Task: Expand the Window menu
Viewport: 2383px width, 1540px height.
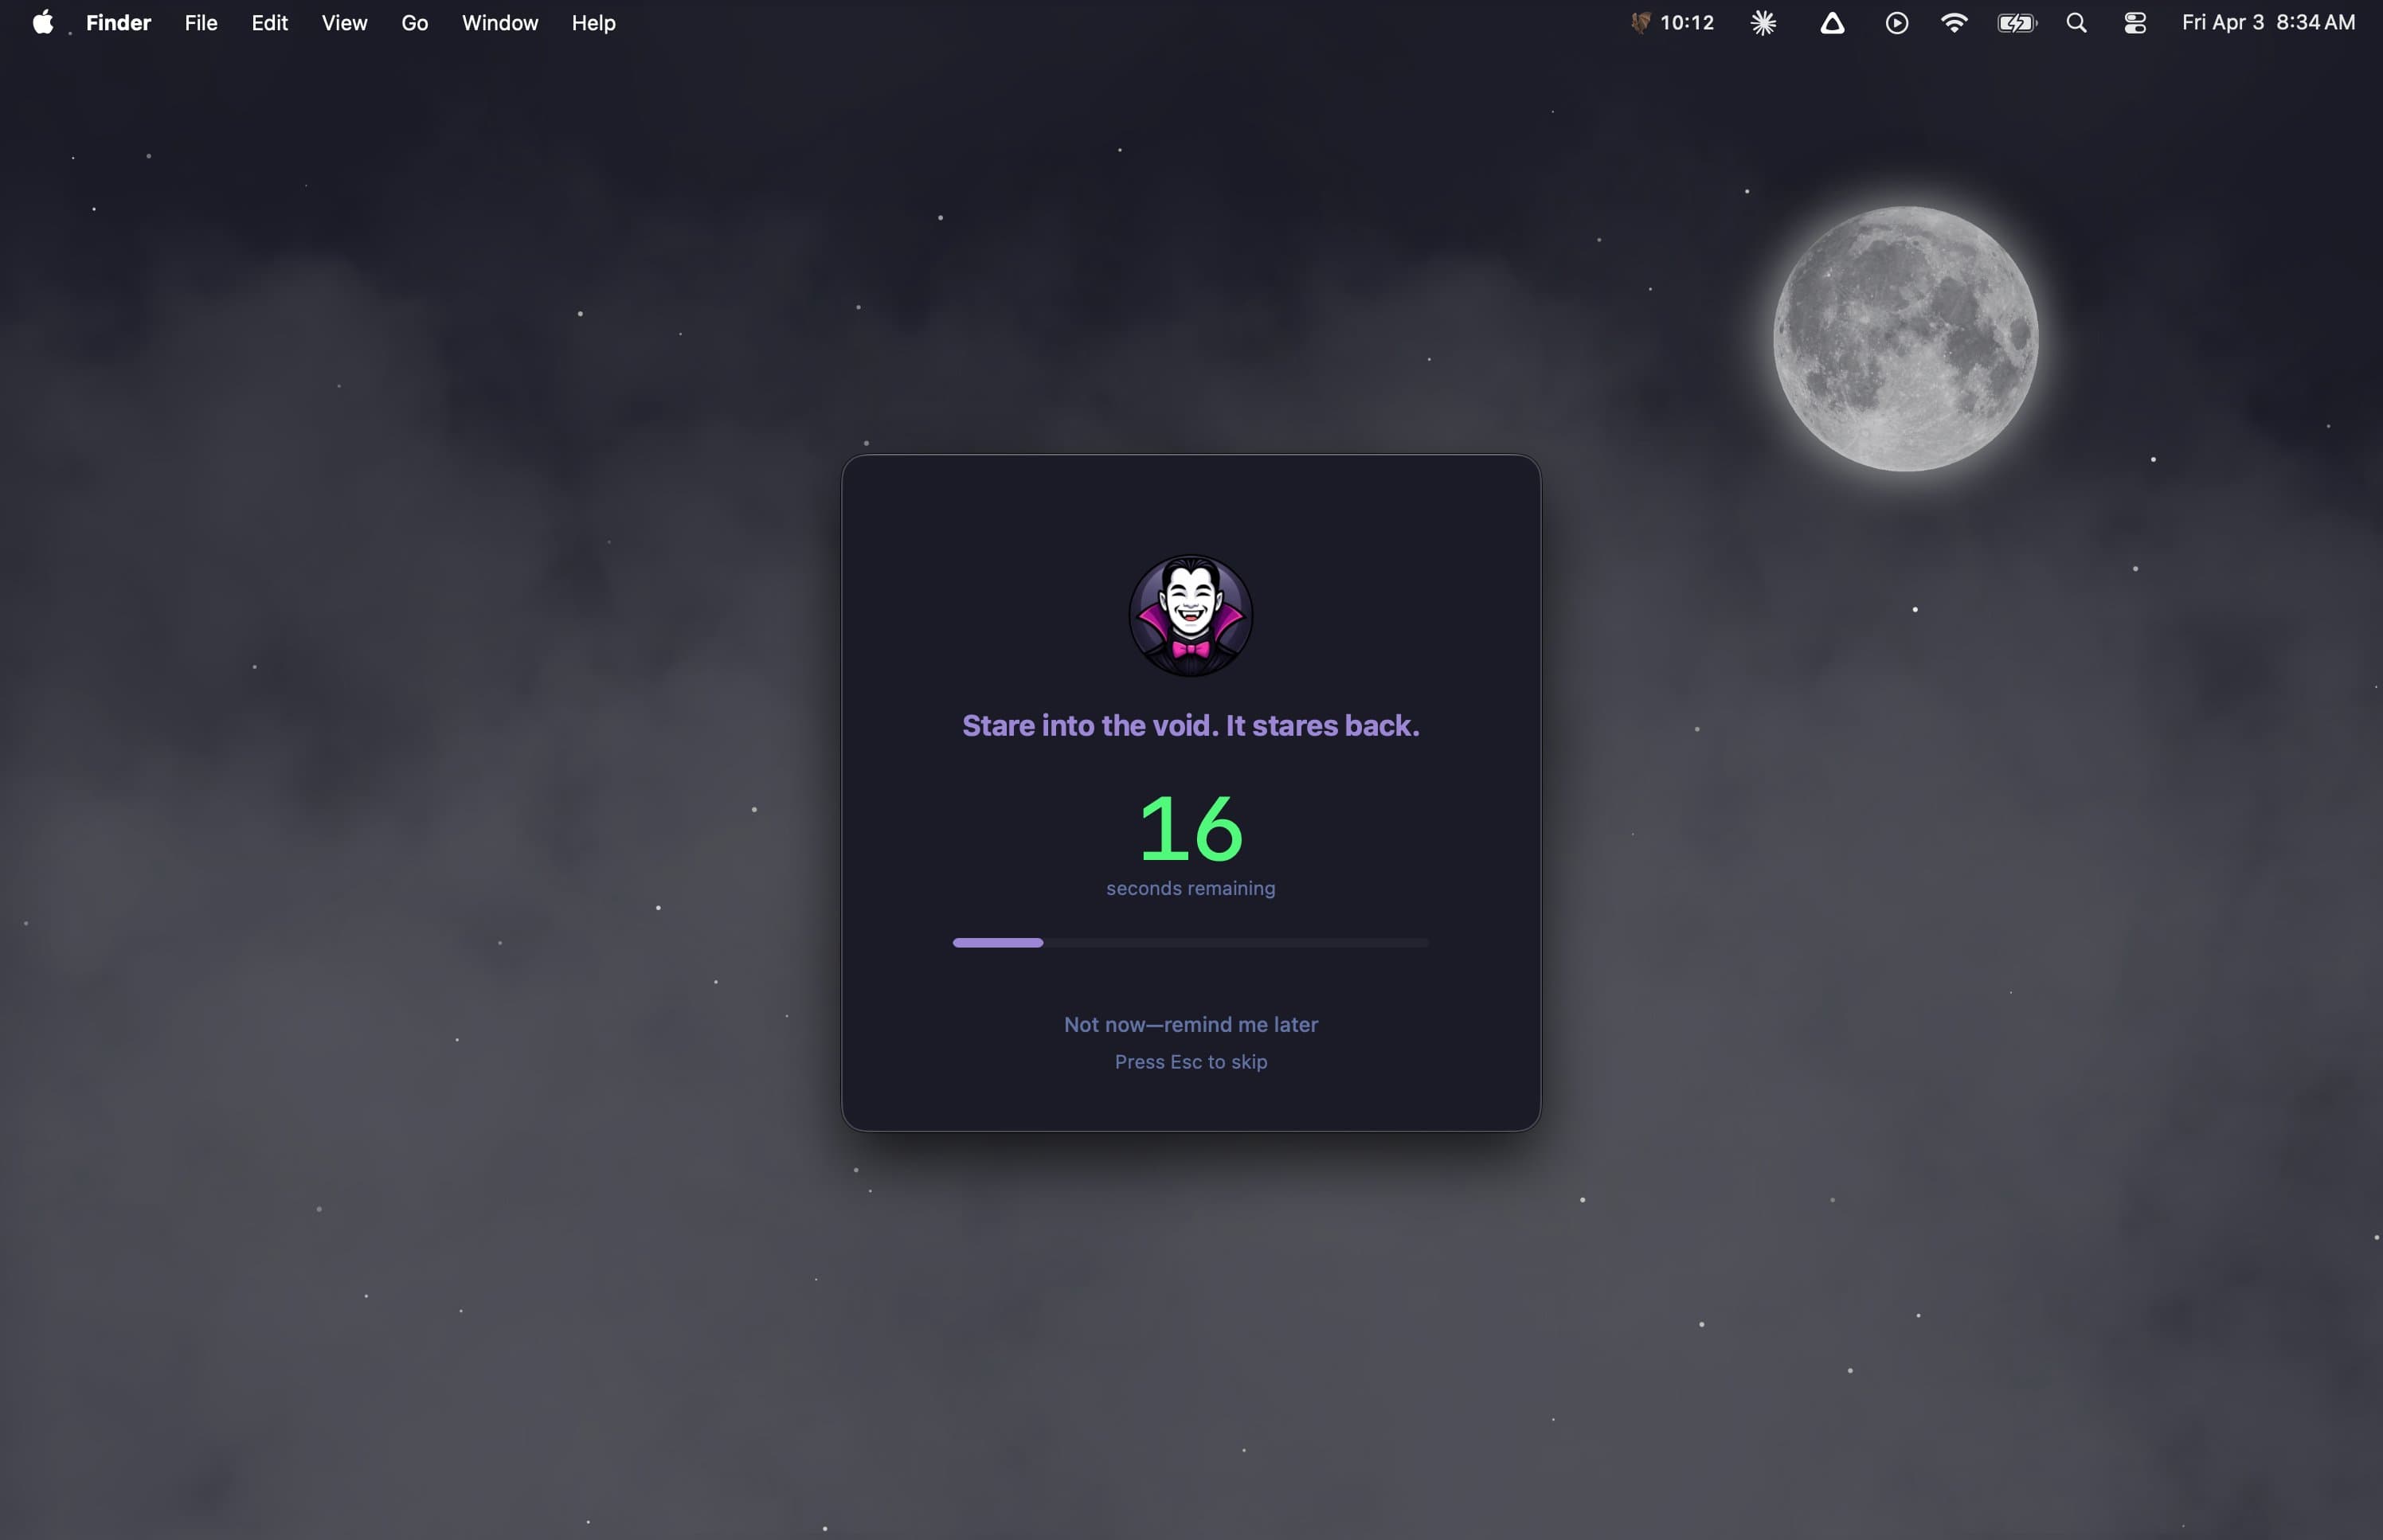Action: point(500,23)
